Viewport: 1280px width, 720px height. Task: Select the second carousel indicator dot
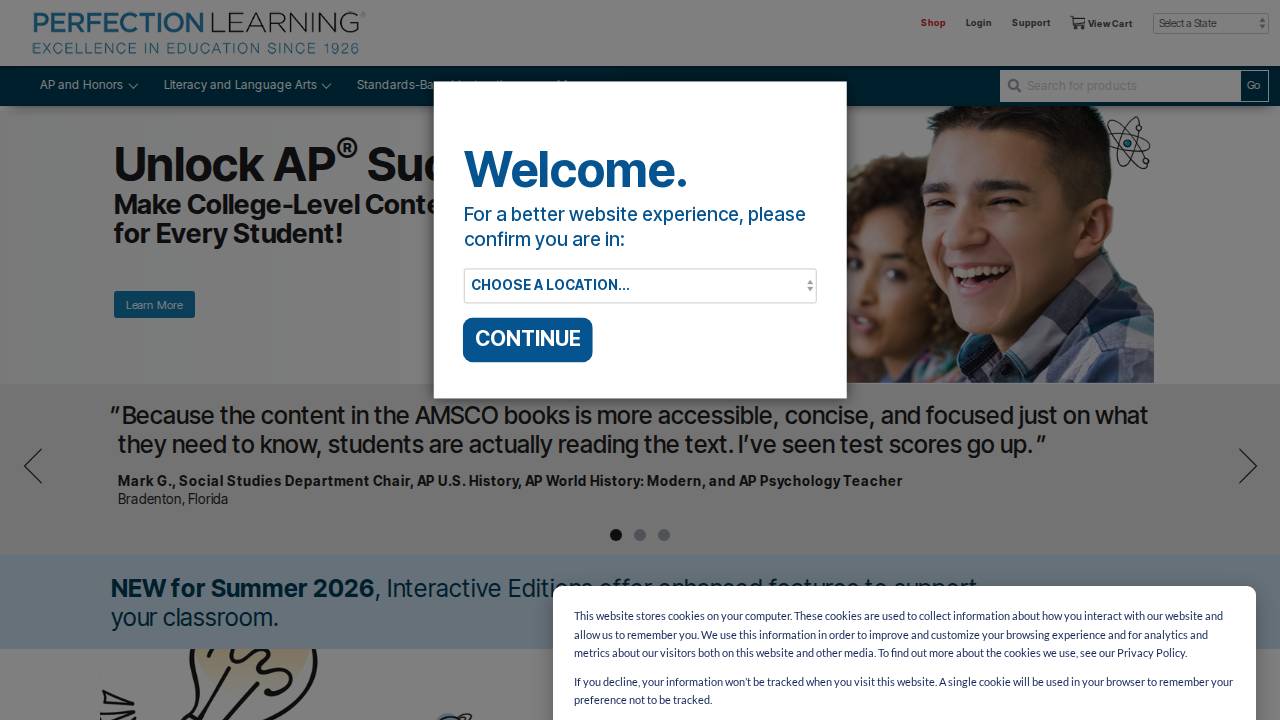640,535
